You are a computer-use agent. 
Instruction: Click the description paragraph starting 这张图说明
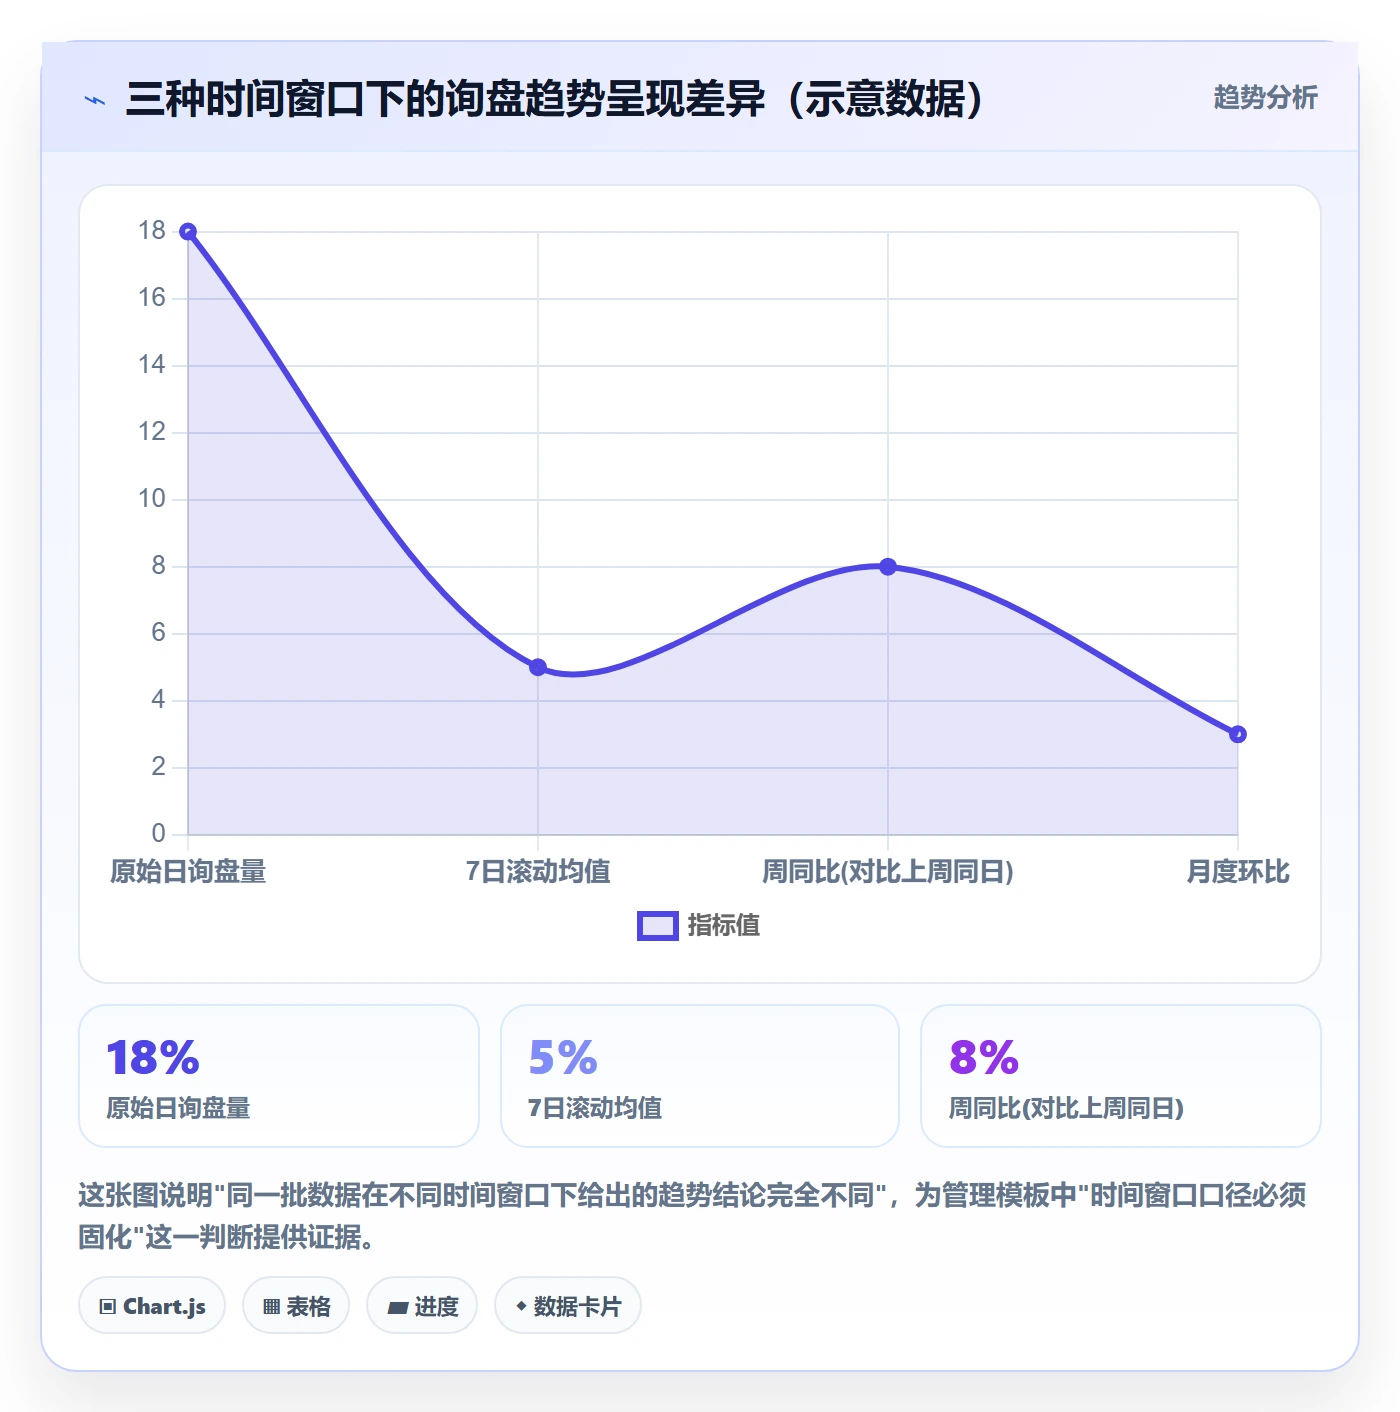click(692, 1216)
